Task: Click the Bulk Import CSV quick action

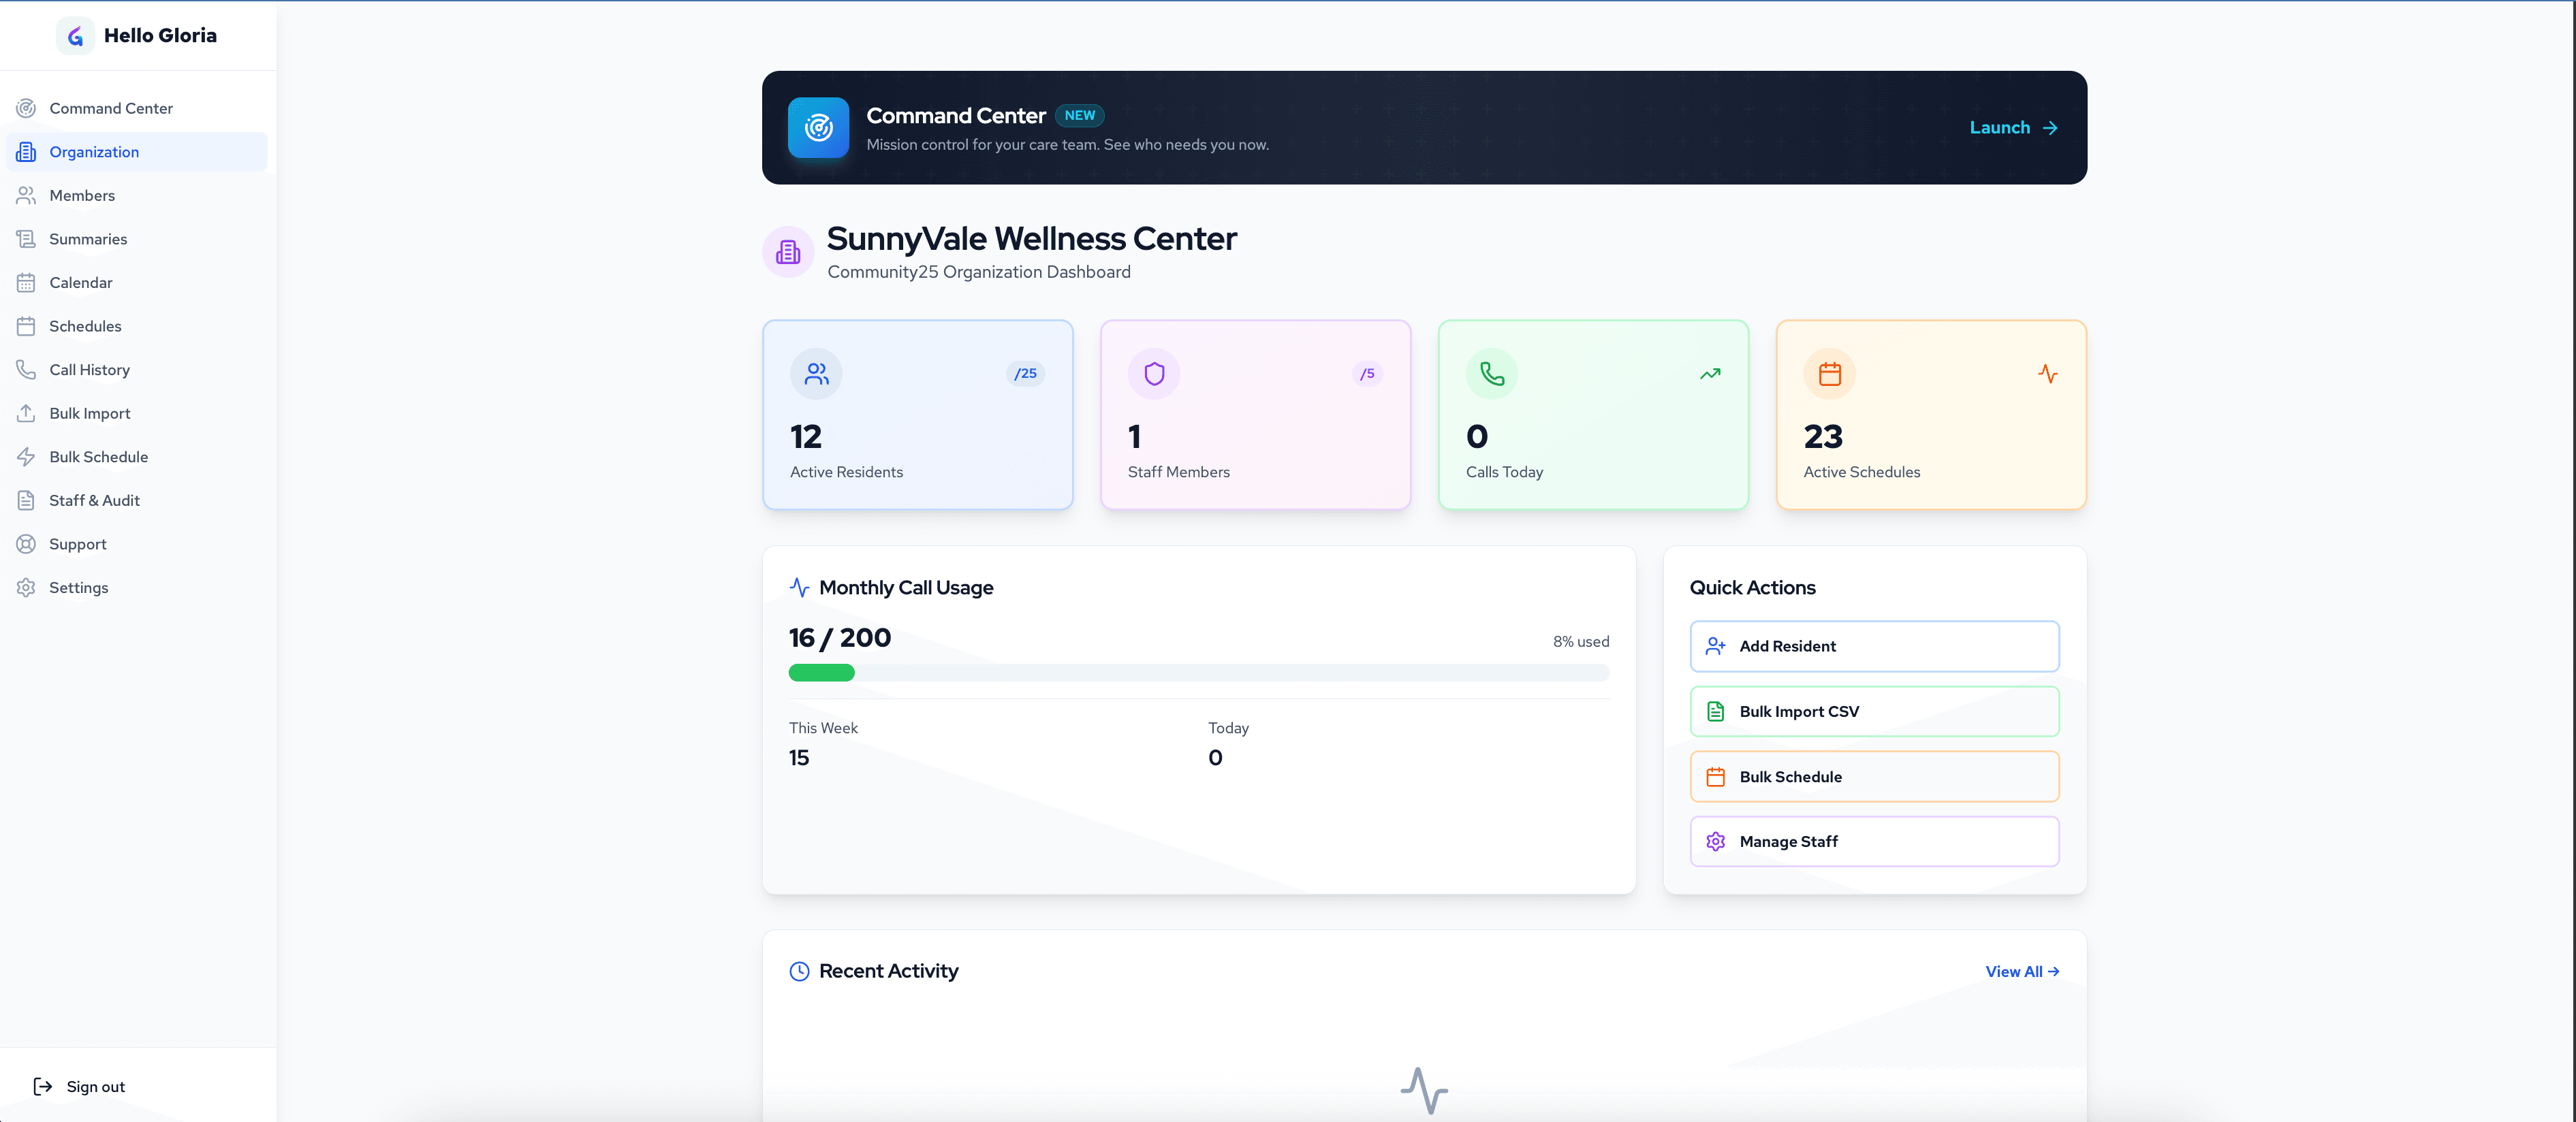Action: [x=1873, y=711]
